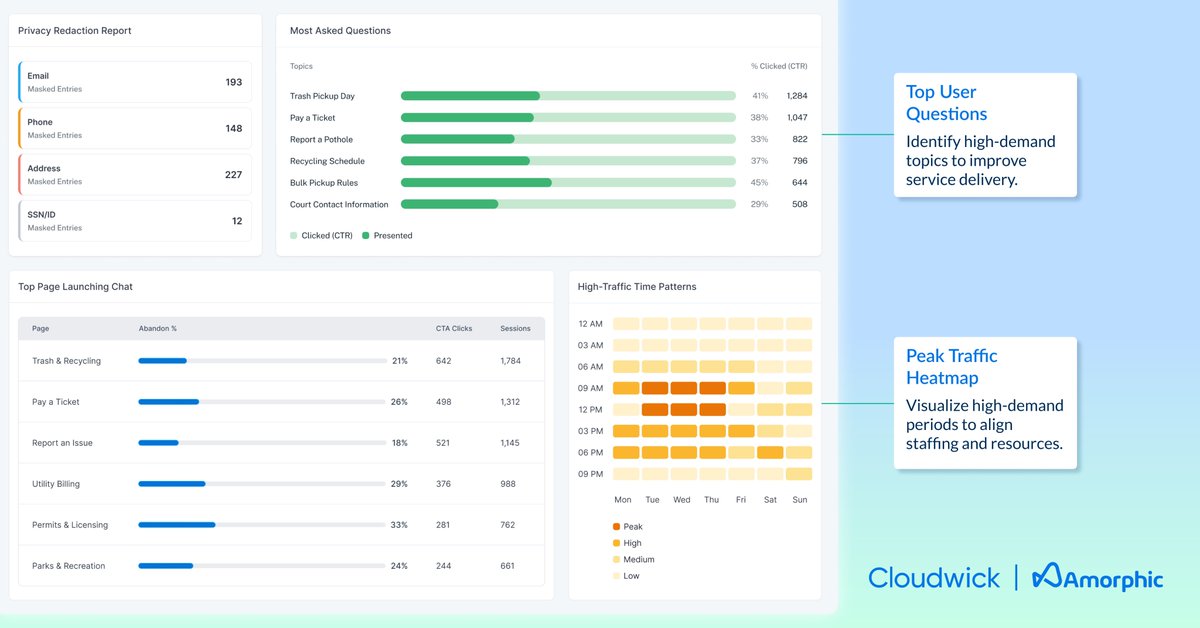Click the Recycling Schedule topic bar

(x=568, y=161)
